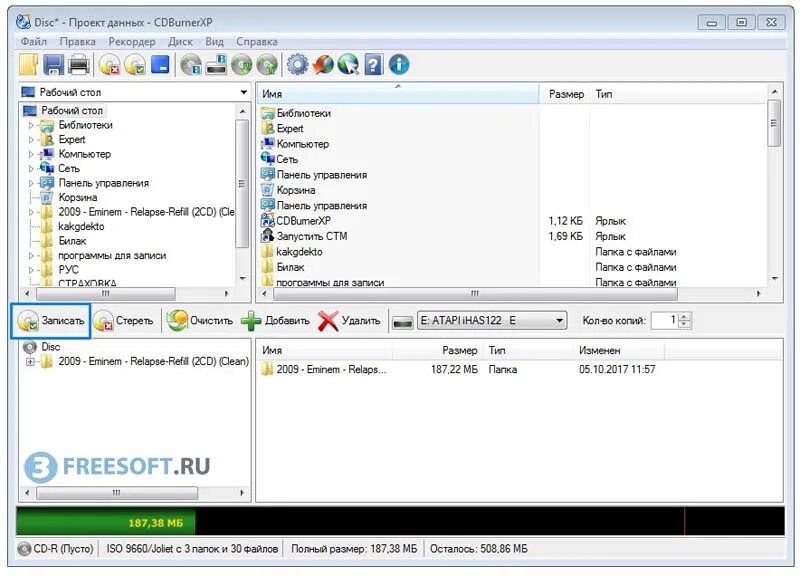Click the Стереть erase button
The height and width of the screenshot is (576, 800).
pyautogui.click(x=124, y=321)
